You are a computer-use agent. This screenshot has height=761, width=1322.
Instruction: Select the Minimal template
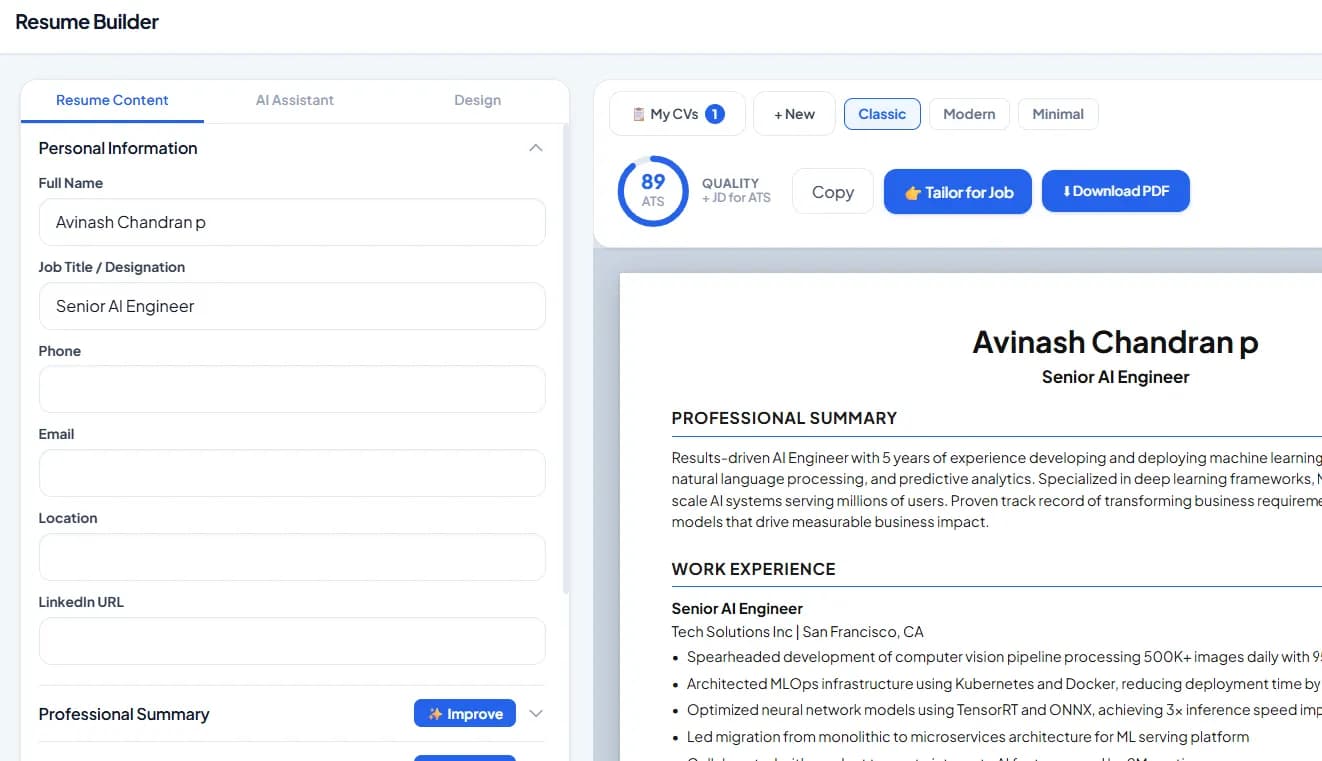pyautogui.click(x=1058, y=114)
